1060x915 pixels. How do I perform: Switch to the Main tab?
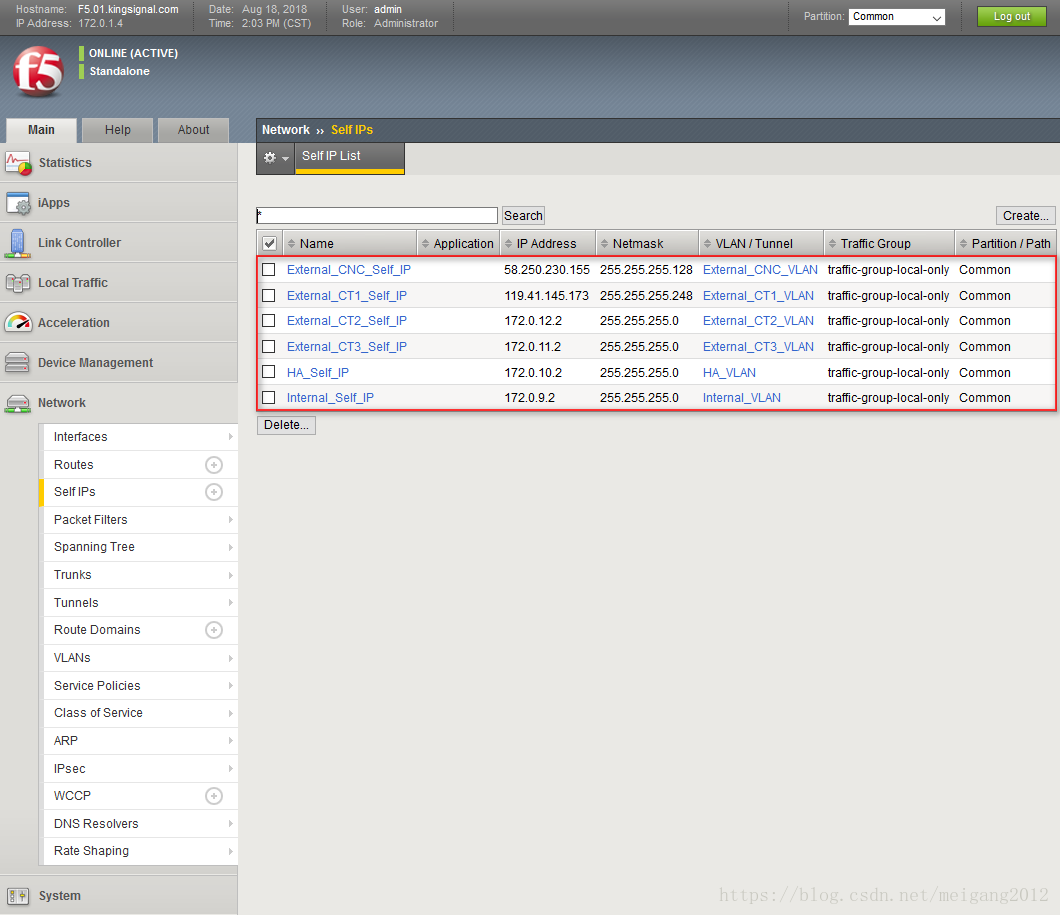click(41, 130)
